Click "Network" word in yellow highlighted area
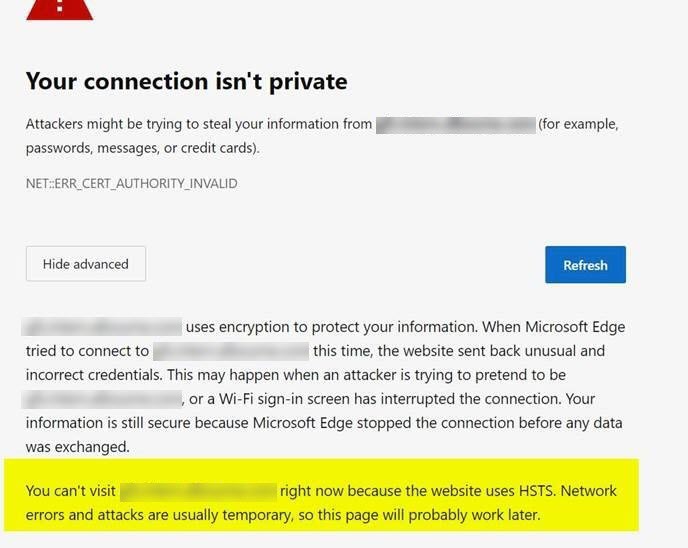The width and height of the screenshot is (688, 548). 589,491
